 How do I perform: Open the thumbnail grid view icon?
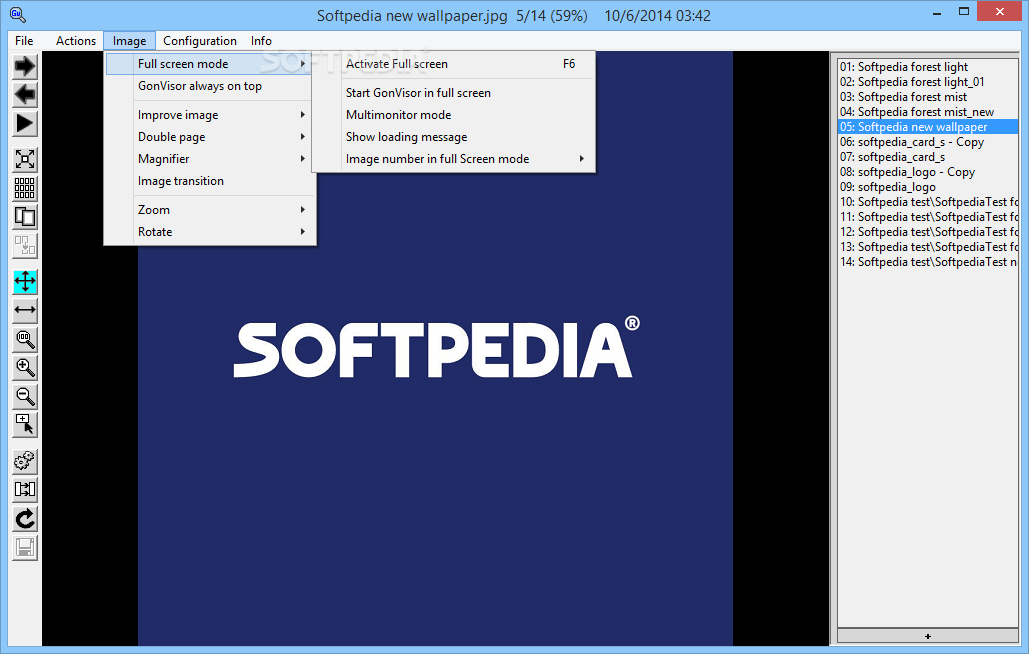[25, 188]
